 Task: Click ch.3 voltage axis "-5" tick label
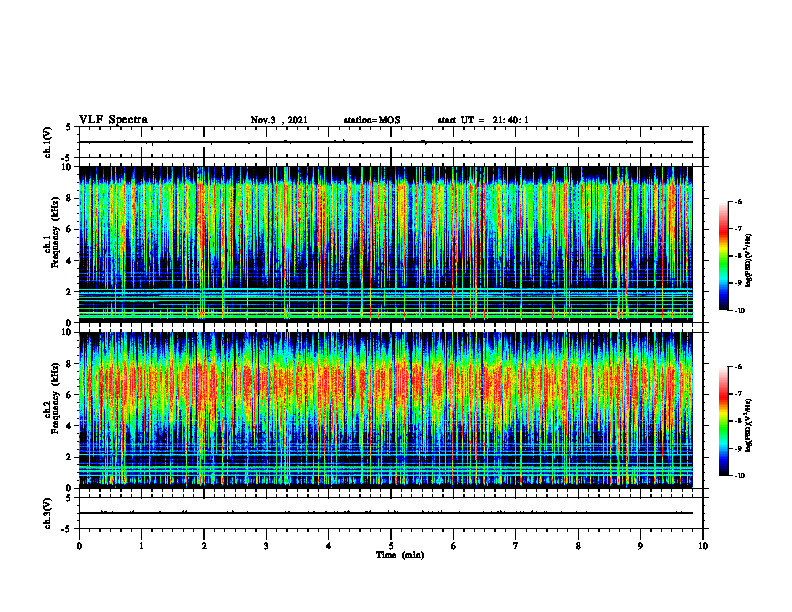point(68,529)
